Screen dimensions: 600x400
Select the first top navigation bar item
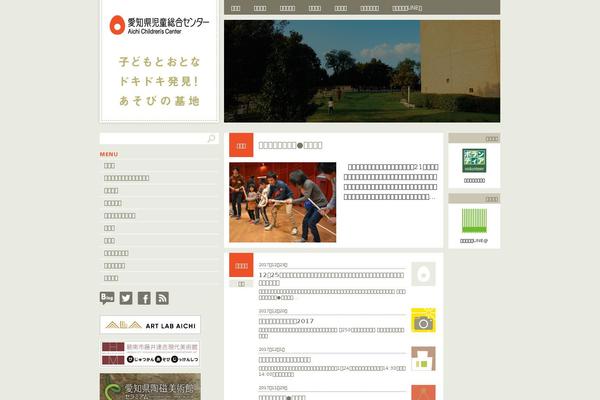[x=236, y=8]
